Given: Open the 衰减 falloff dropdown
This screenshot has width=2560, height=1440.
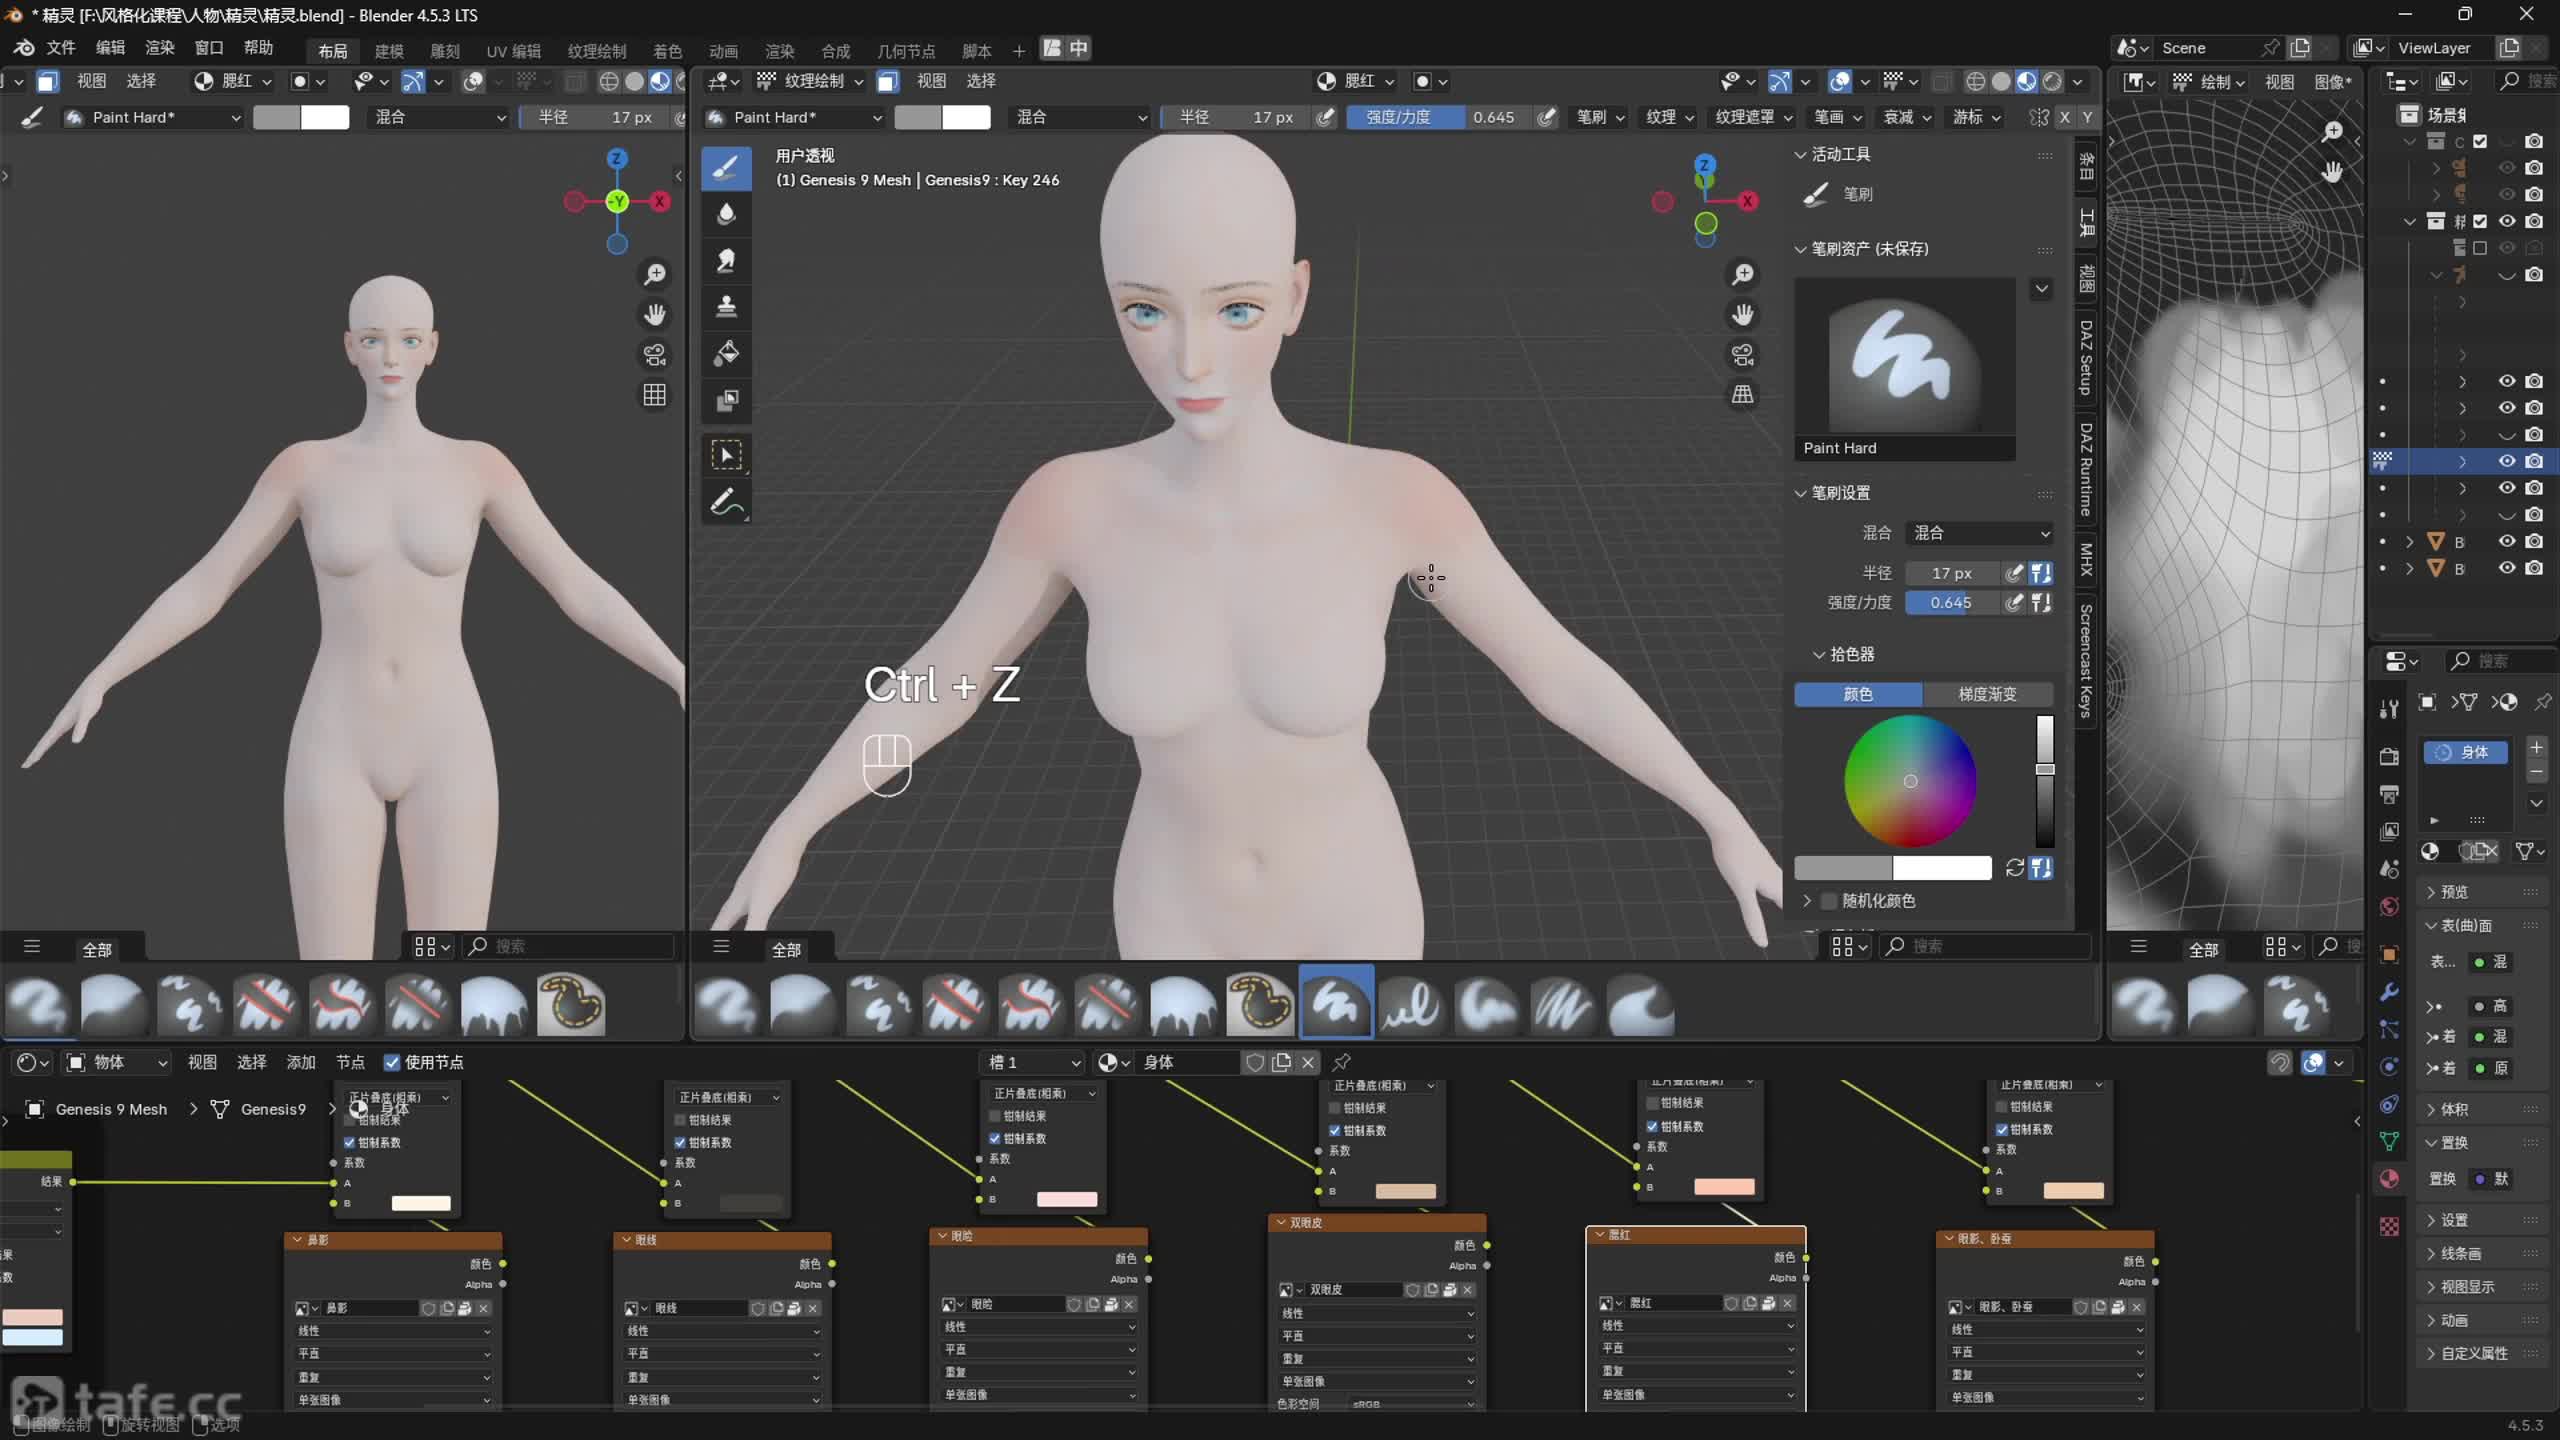Looking at the screenshot, I should click(x=1907, y=117).
